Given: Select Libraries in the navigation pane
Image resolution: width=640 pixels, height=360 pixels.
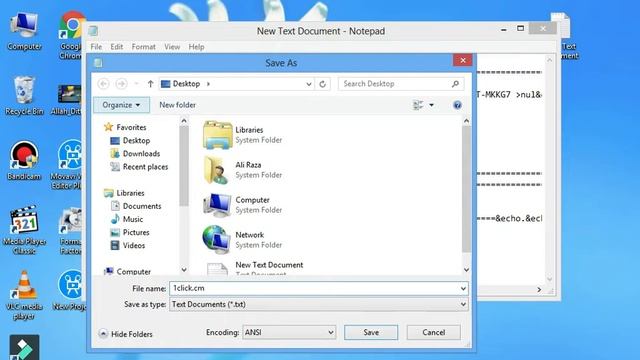Looking at the screenshot, I should point(124,193).
